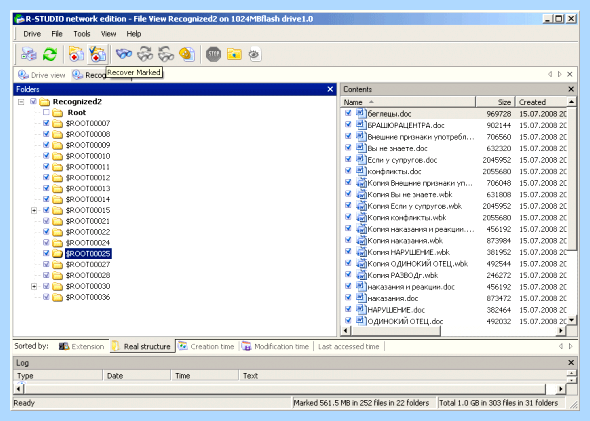Viewport: 590px width, 421px height.
Task: Click the Name column header
Action: pos(408,102)
